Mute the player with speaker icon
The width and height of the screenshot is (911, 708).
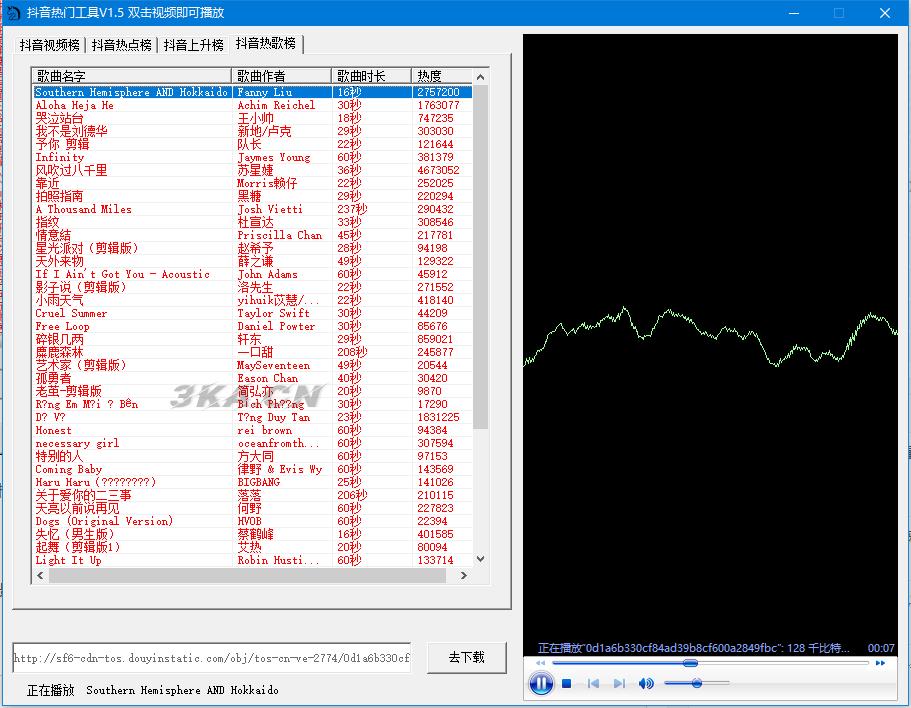[x=645, y=684]
